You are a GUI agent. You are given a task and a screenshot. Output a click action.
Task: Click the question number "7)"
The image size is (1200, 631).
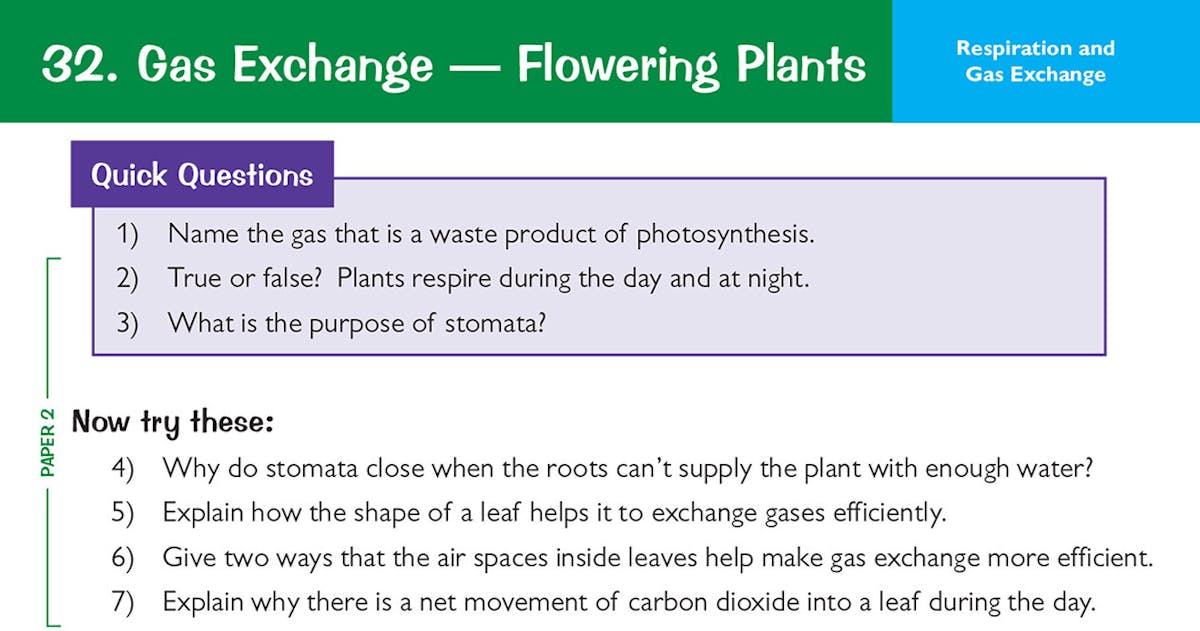[122, 603]
